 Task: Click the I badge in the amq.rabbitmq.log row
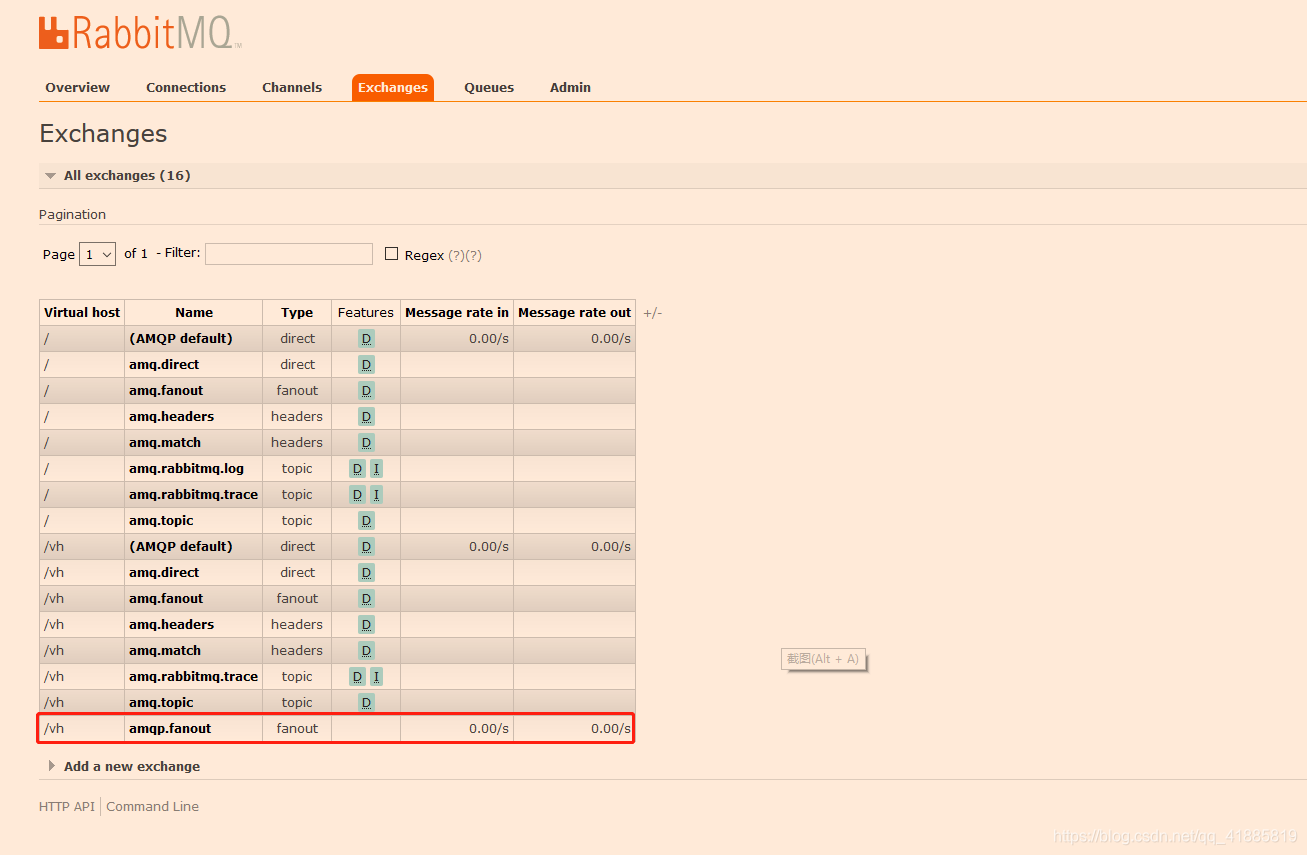pos(376,469)
